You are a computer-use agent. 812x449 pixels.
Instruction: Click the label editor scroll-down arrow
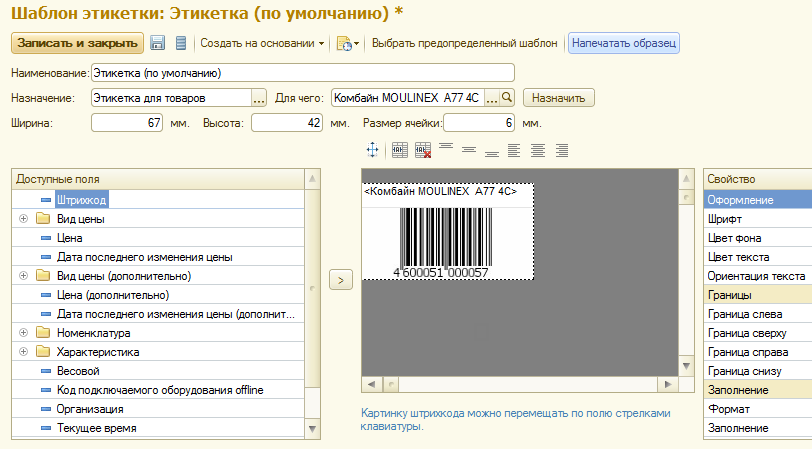pyautogui.click(x=686, y=366)
